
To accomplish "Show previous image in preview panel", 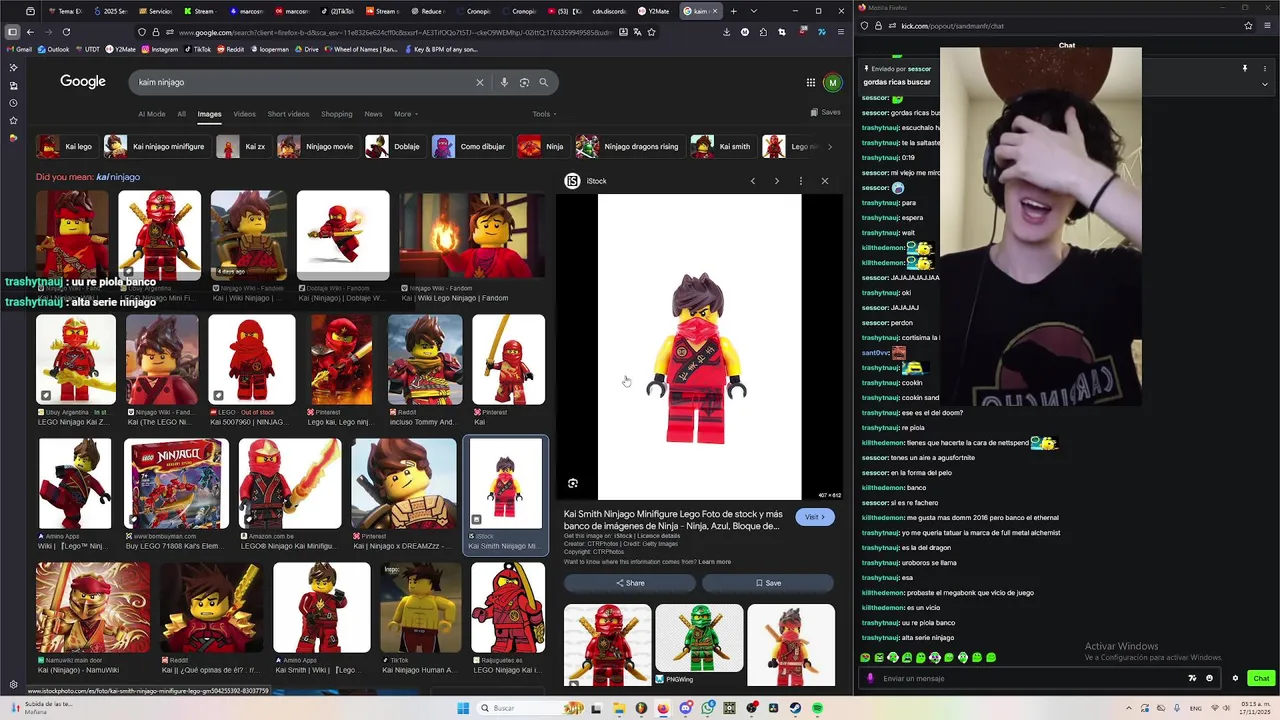I will point(753,181).
